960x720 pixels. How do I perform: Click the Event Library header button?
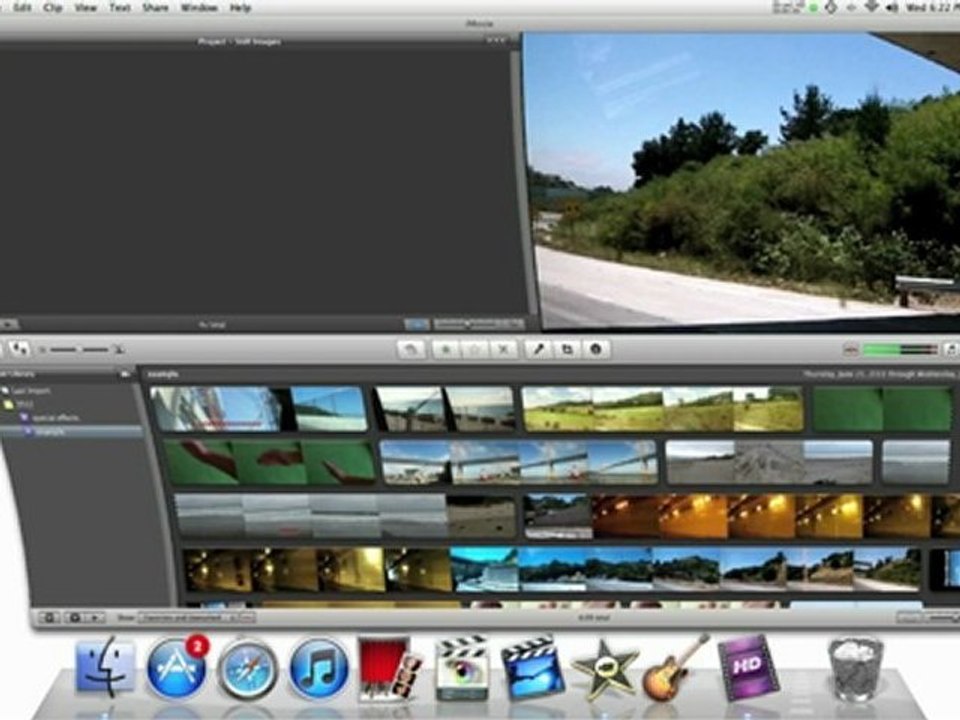[126, 373]
